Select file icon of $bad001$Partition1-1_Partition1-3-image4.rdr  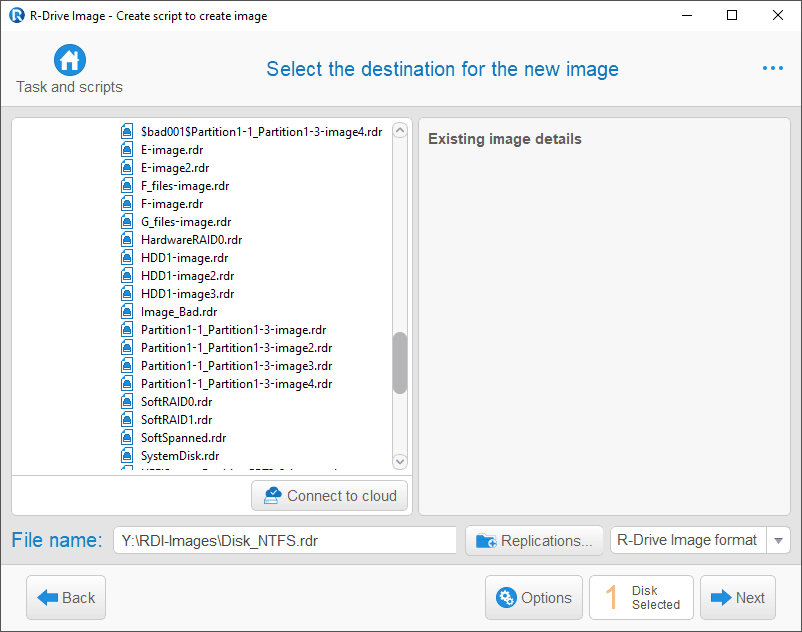127,132
